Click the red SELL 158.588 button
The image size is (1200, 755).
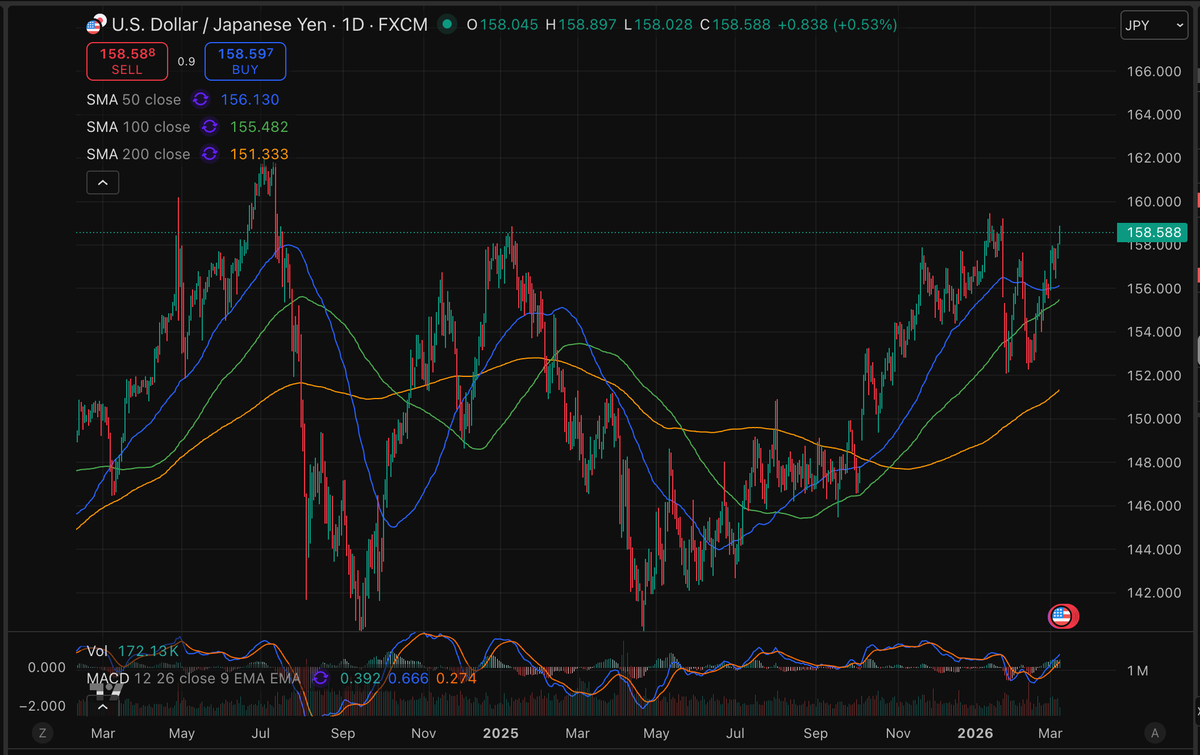126,61
